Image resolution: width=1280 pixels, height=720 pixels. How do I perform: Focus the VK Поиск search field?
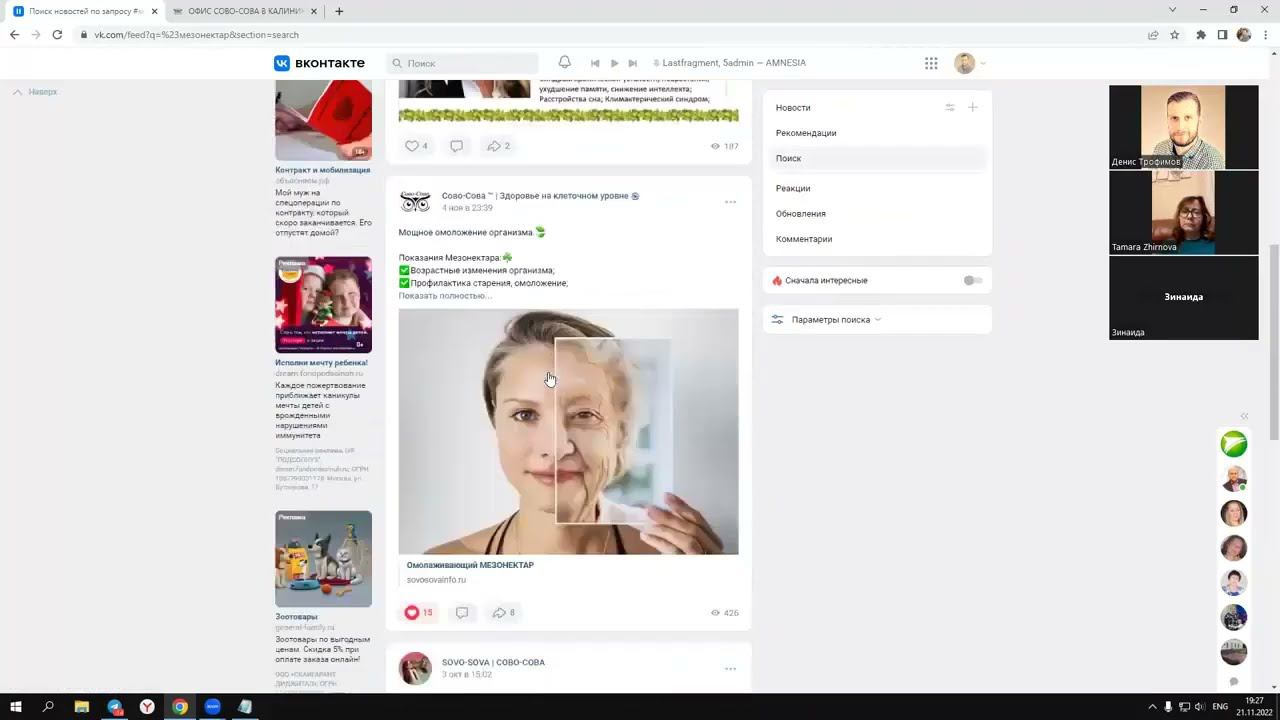(462, 63)
